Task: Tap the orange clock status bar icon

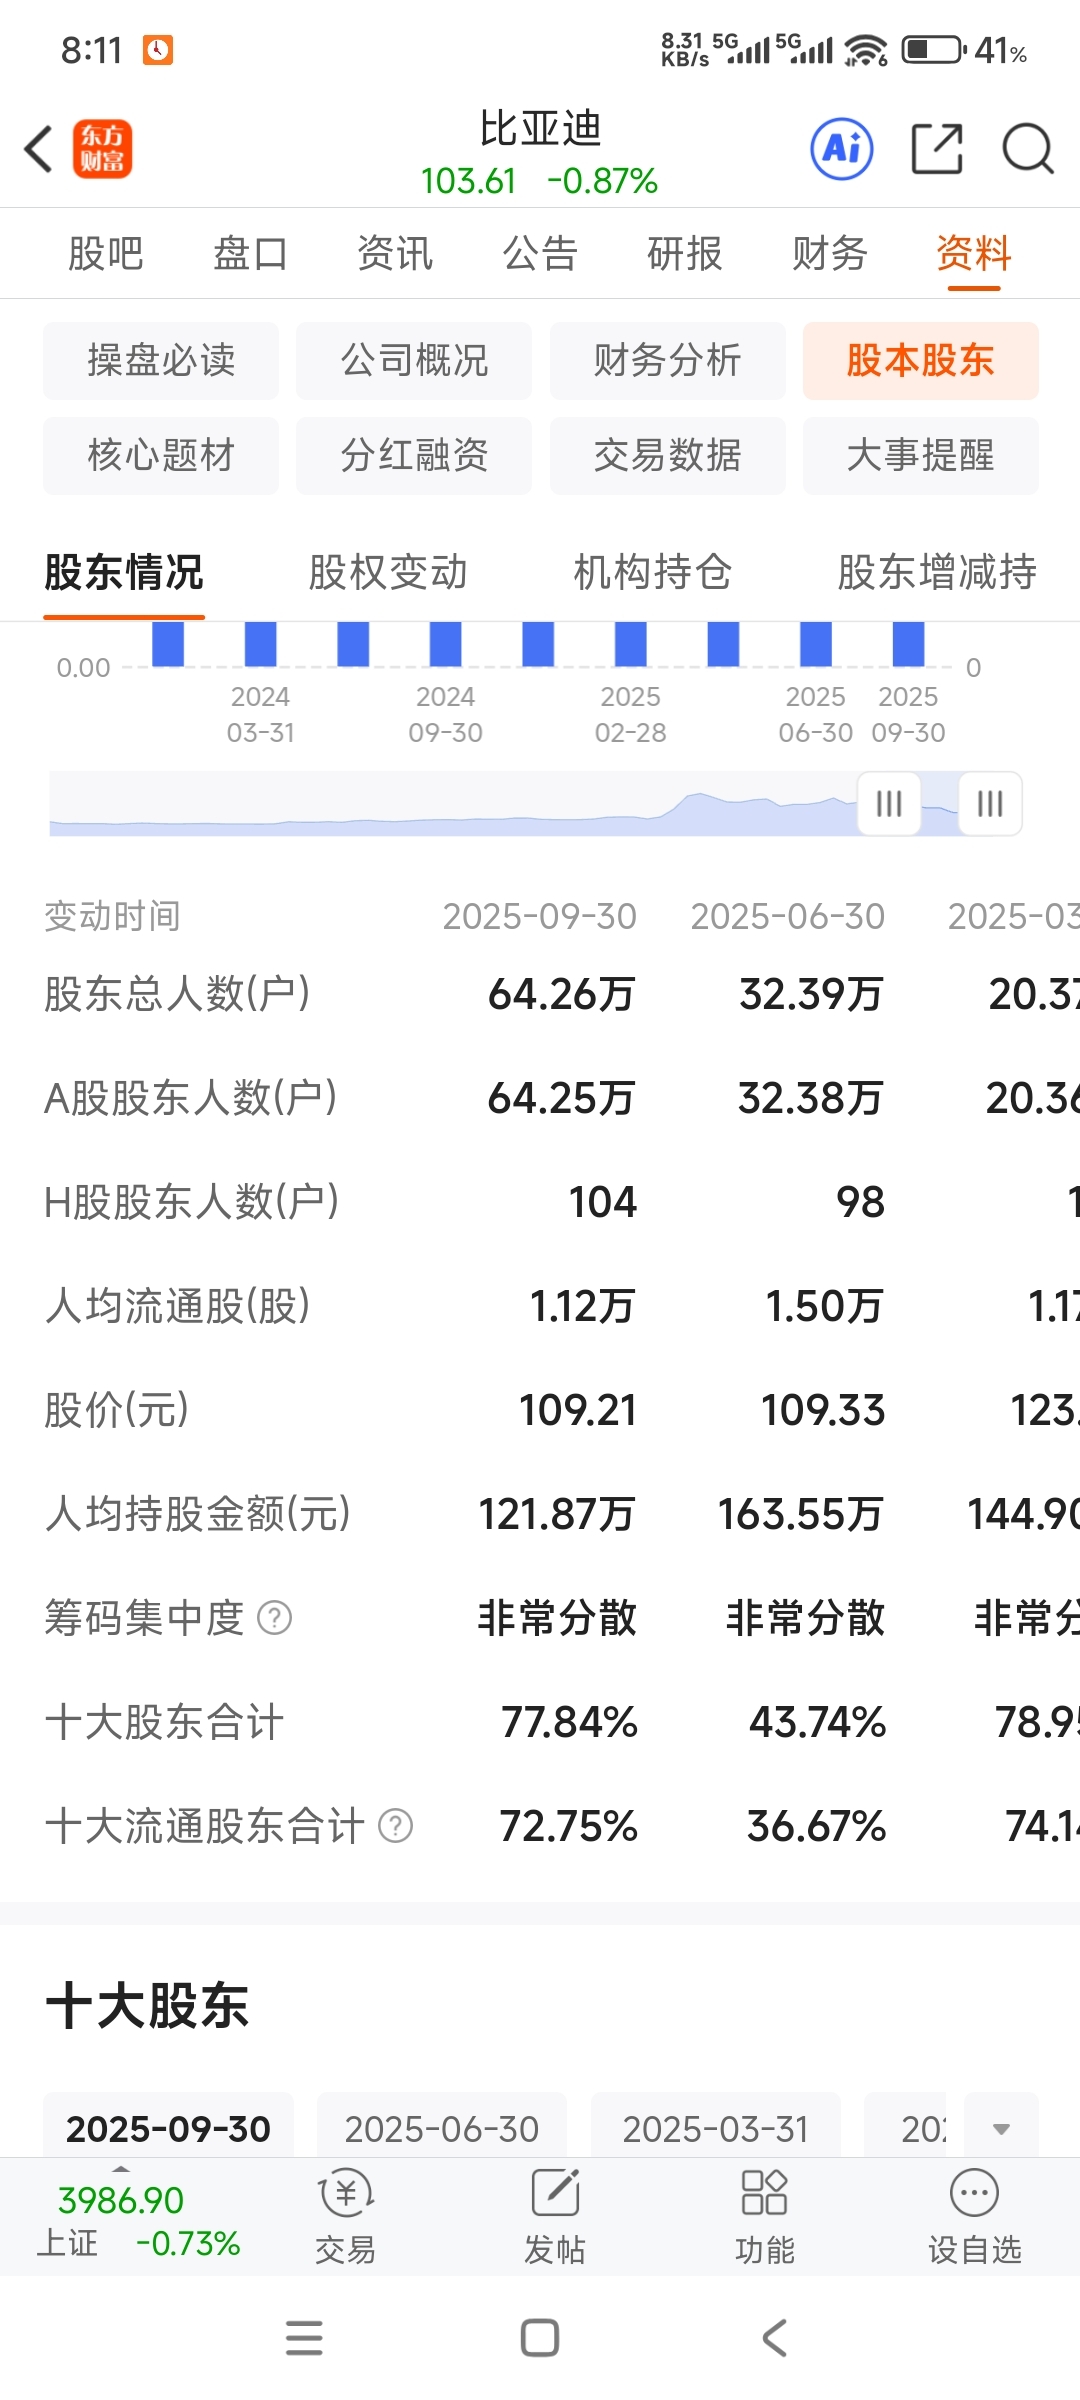Action: [x=158, y=50]
